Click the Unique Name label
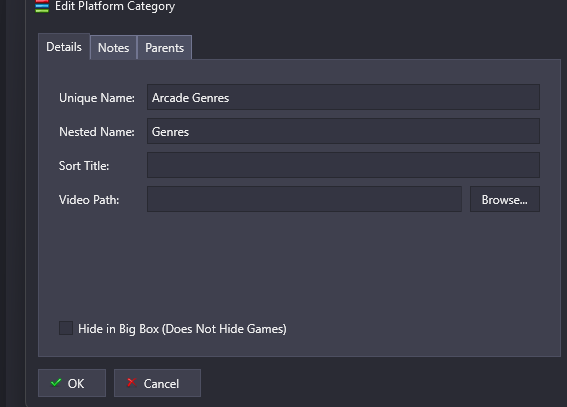This screenshot has height=407, width=567. point(97,98)
